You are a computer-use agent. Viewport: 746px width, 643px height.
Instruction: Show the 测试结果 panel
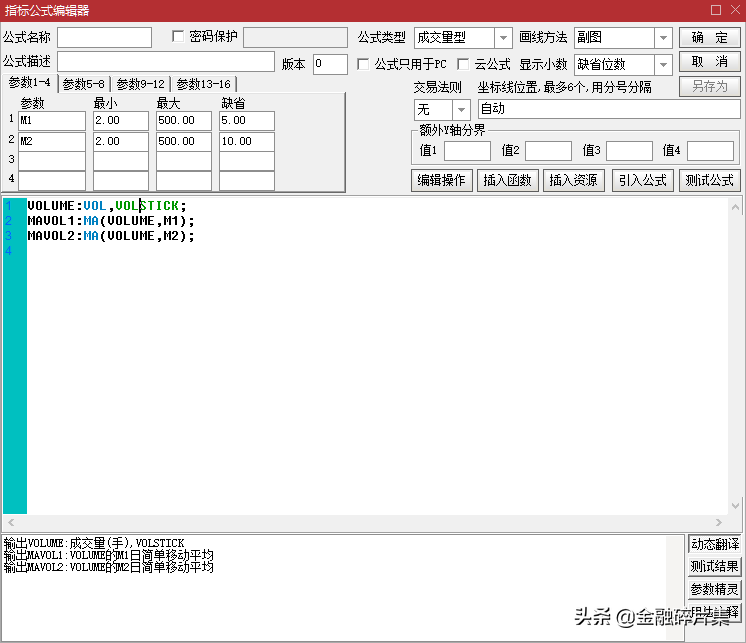[715, 566]
